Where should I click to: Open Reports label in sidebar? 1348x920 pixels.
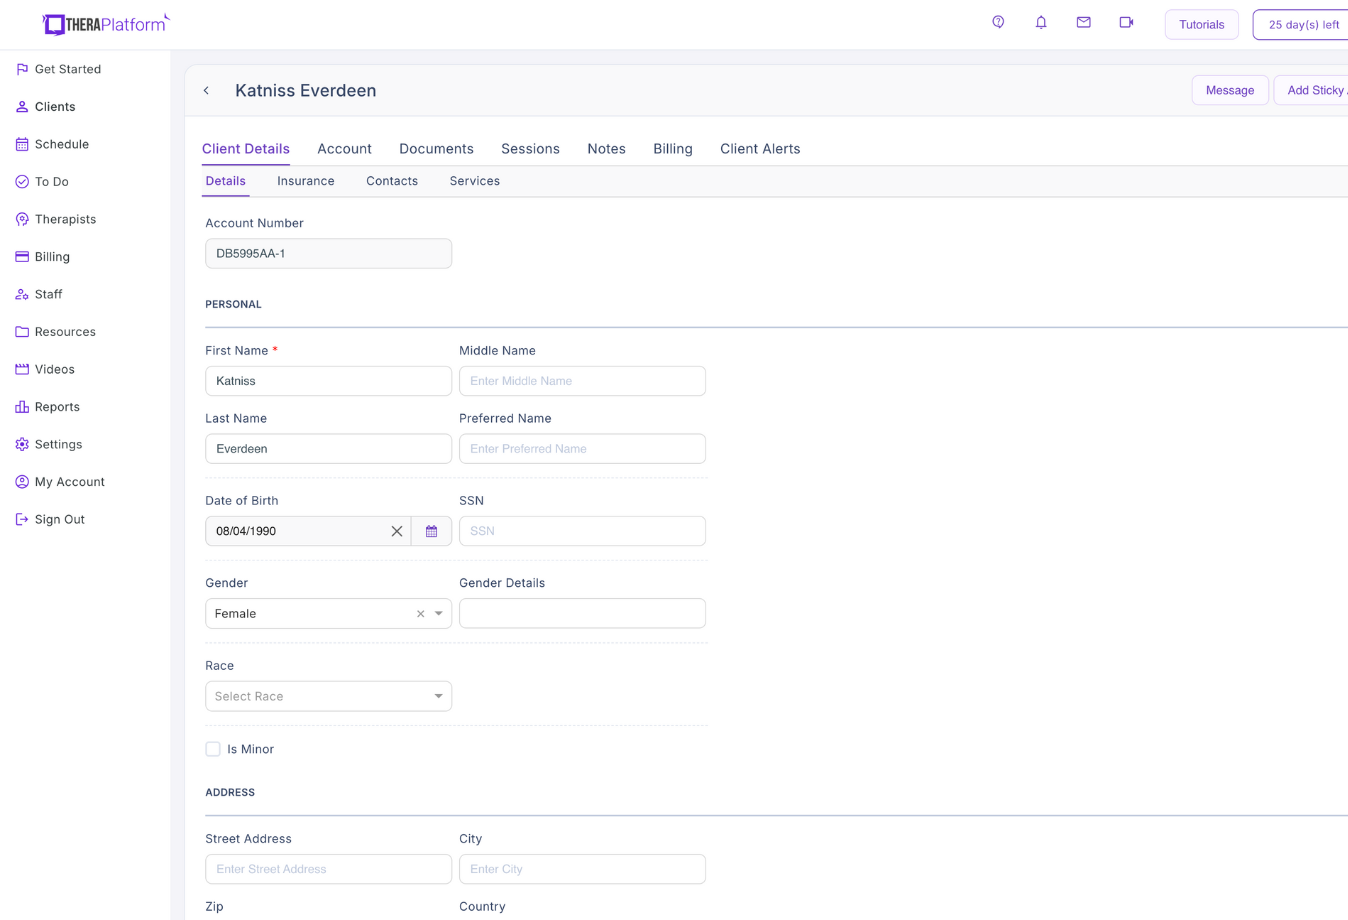point(57,407)
